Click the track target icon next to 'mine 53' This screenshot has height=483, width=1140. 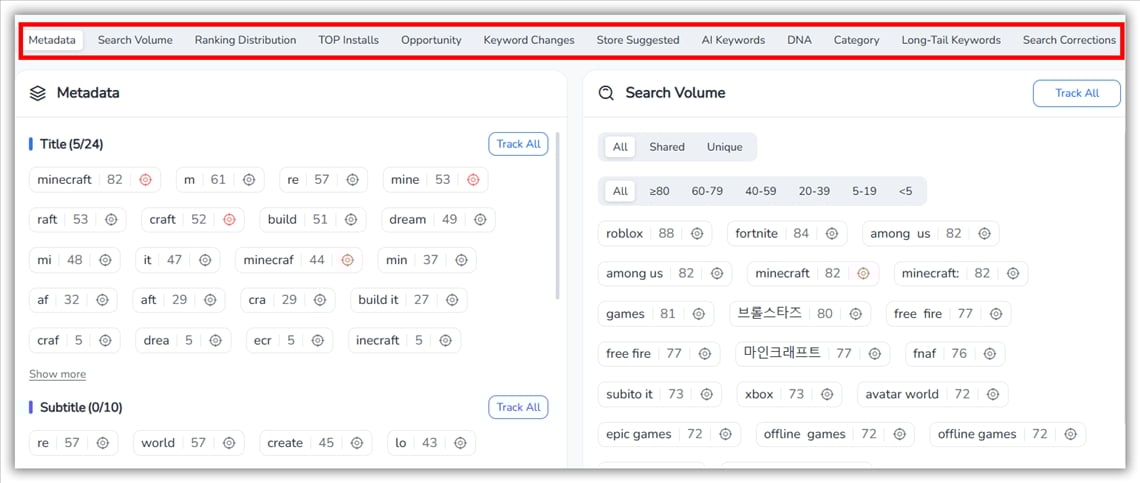pyautogui.click(x=473, y=180)
